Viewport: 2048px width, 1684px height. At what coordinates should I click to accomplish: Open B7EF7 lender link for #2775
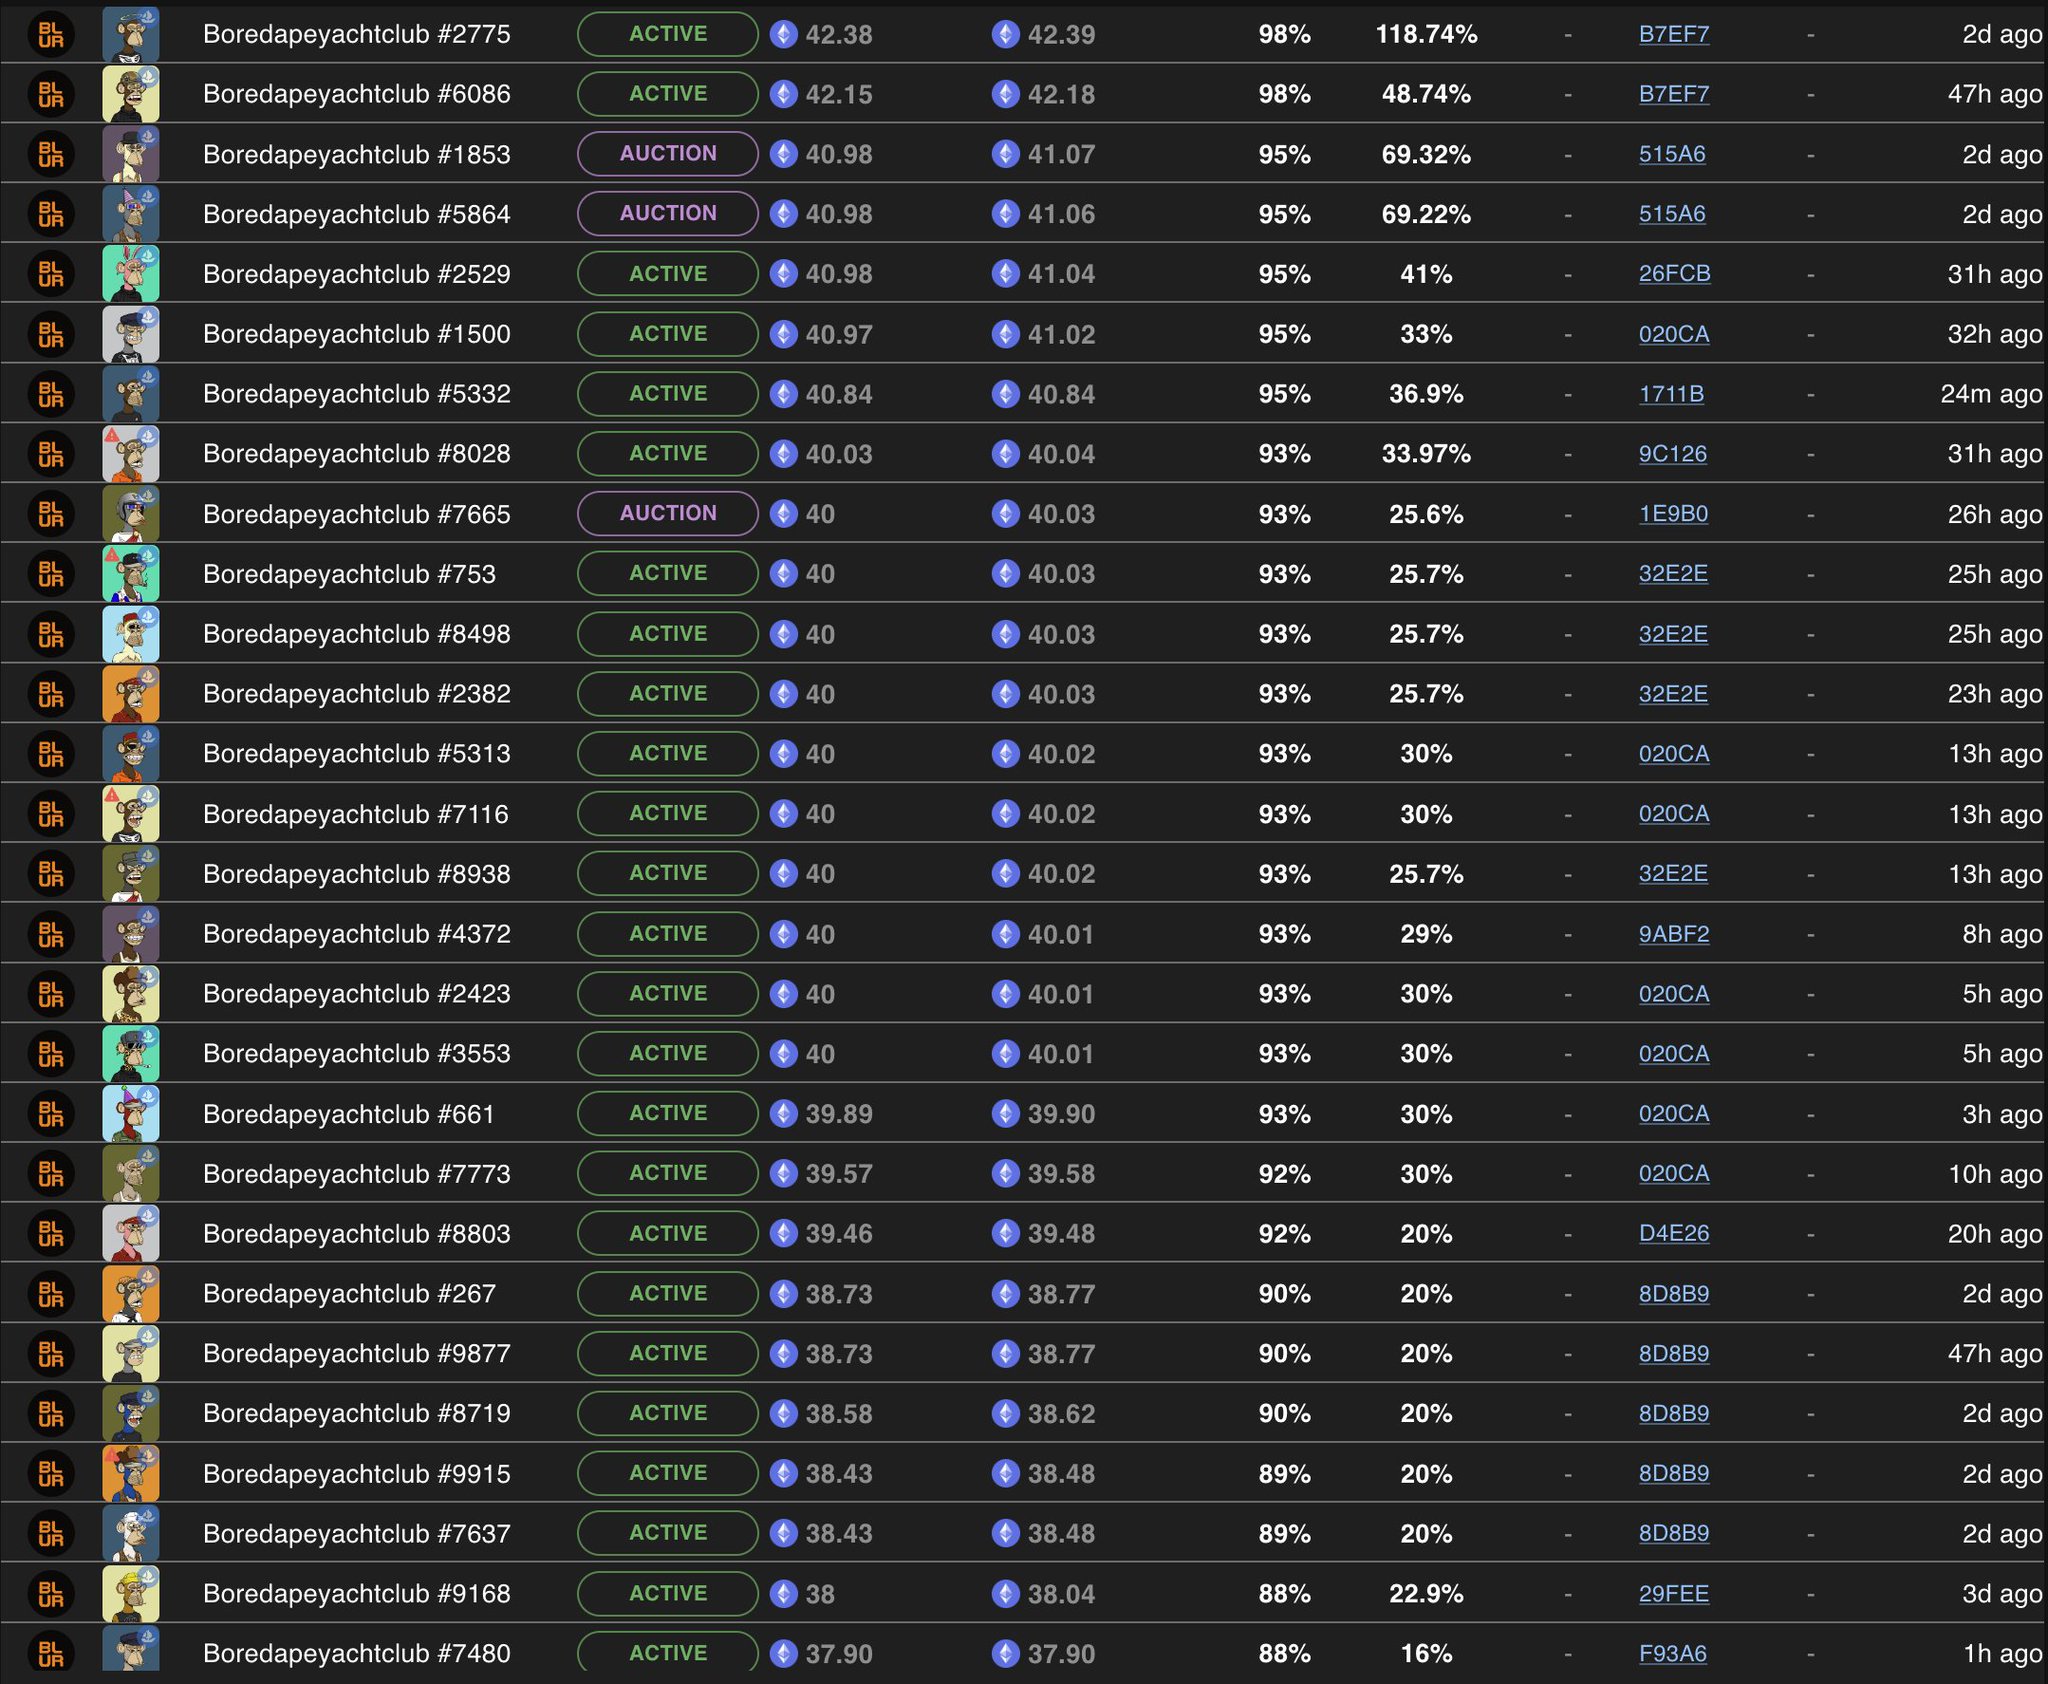coord(1674,34)
